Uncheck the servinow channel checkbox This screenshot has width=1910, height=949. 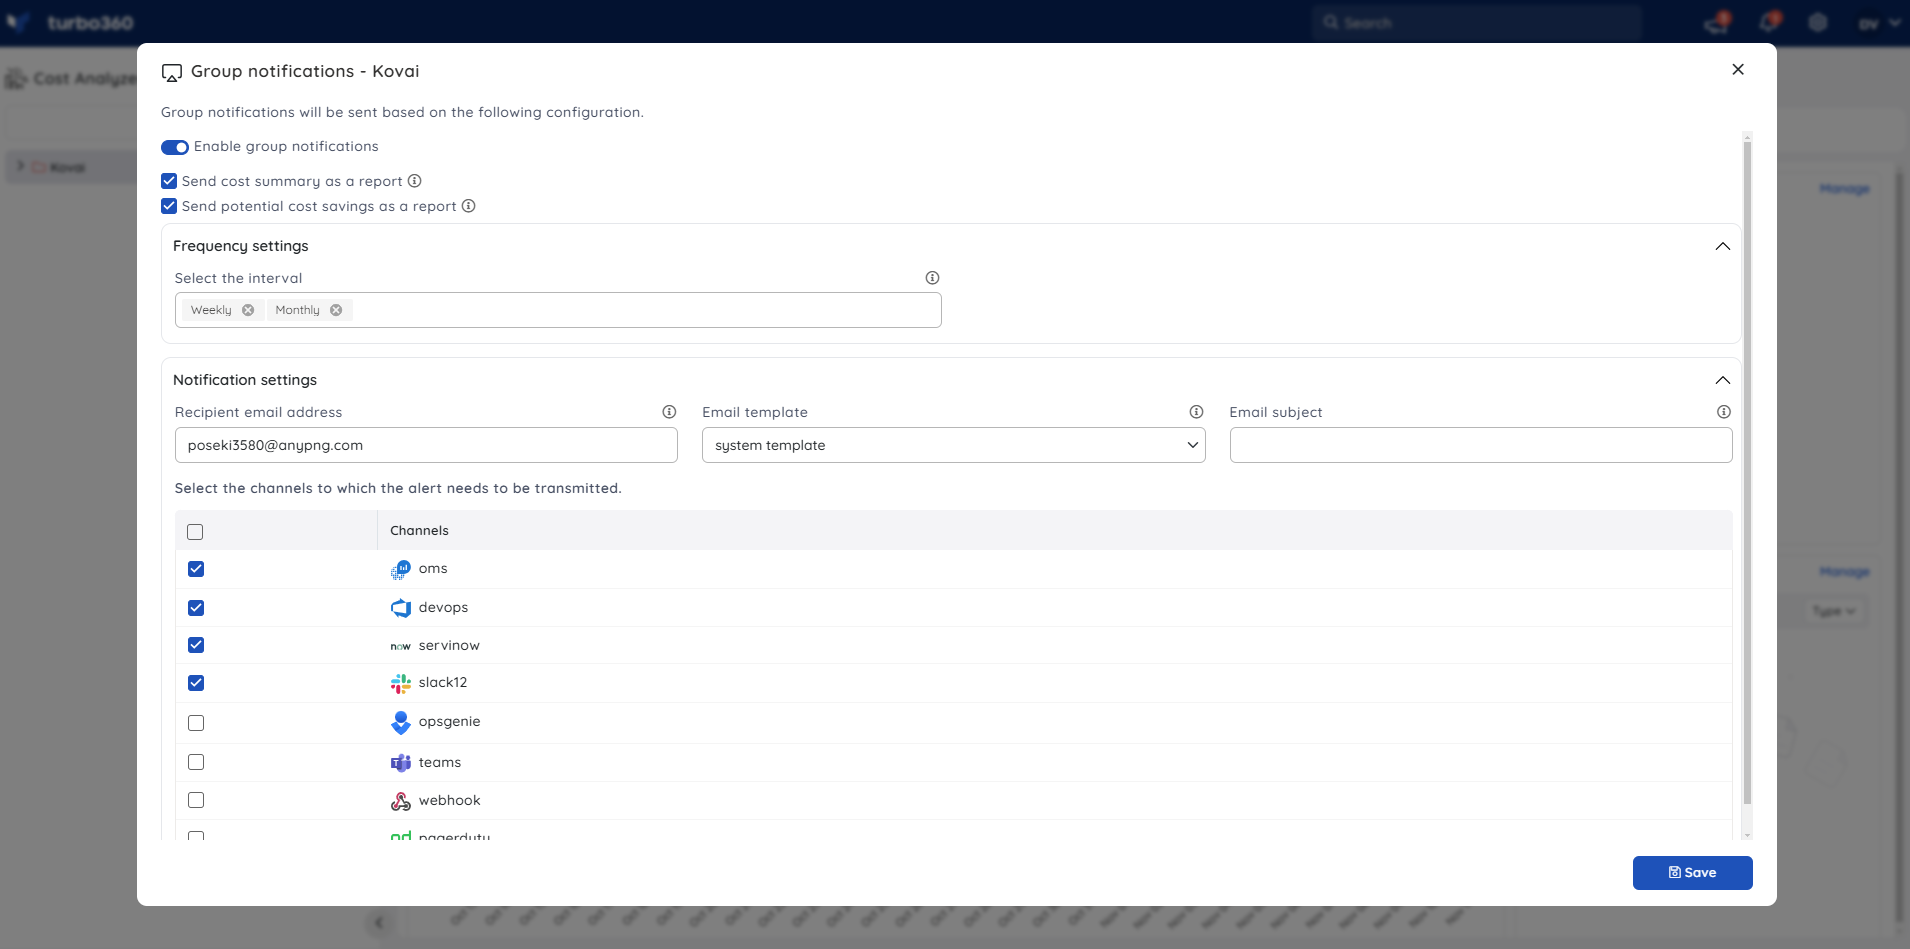pos(196,645)
